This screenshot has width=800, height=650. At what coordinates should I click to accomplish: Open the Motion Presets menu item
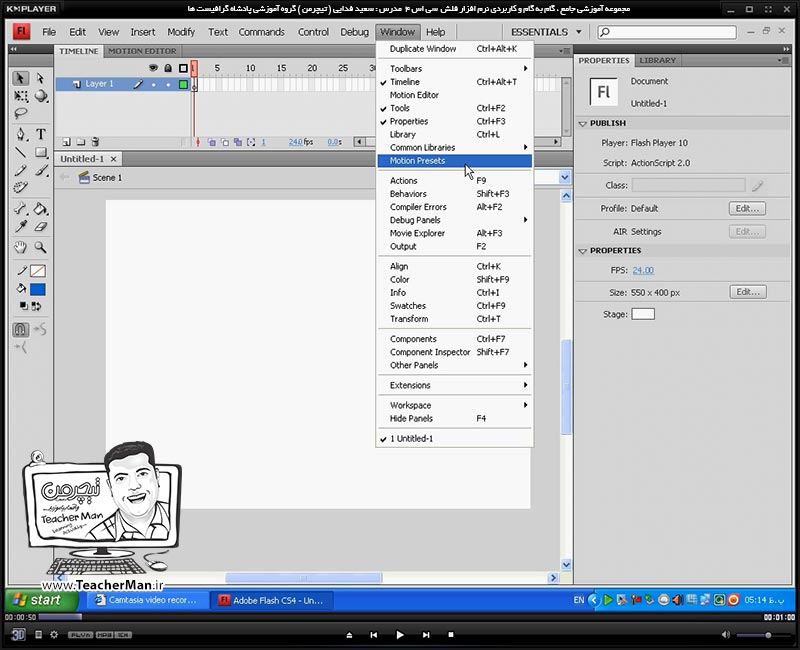tap(454, 161)
